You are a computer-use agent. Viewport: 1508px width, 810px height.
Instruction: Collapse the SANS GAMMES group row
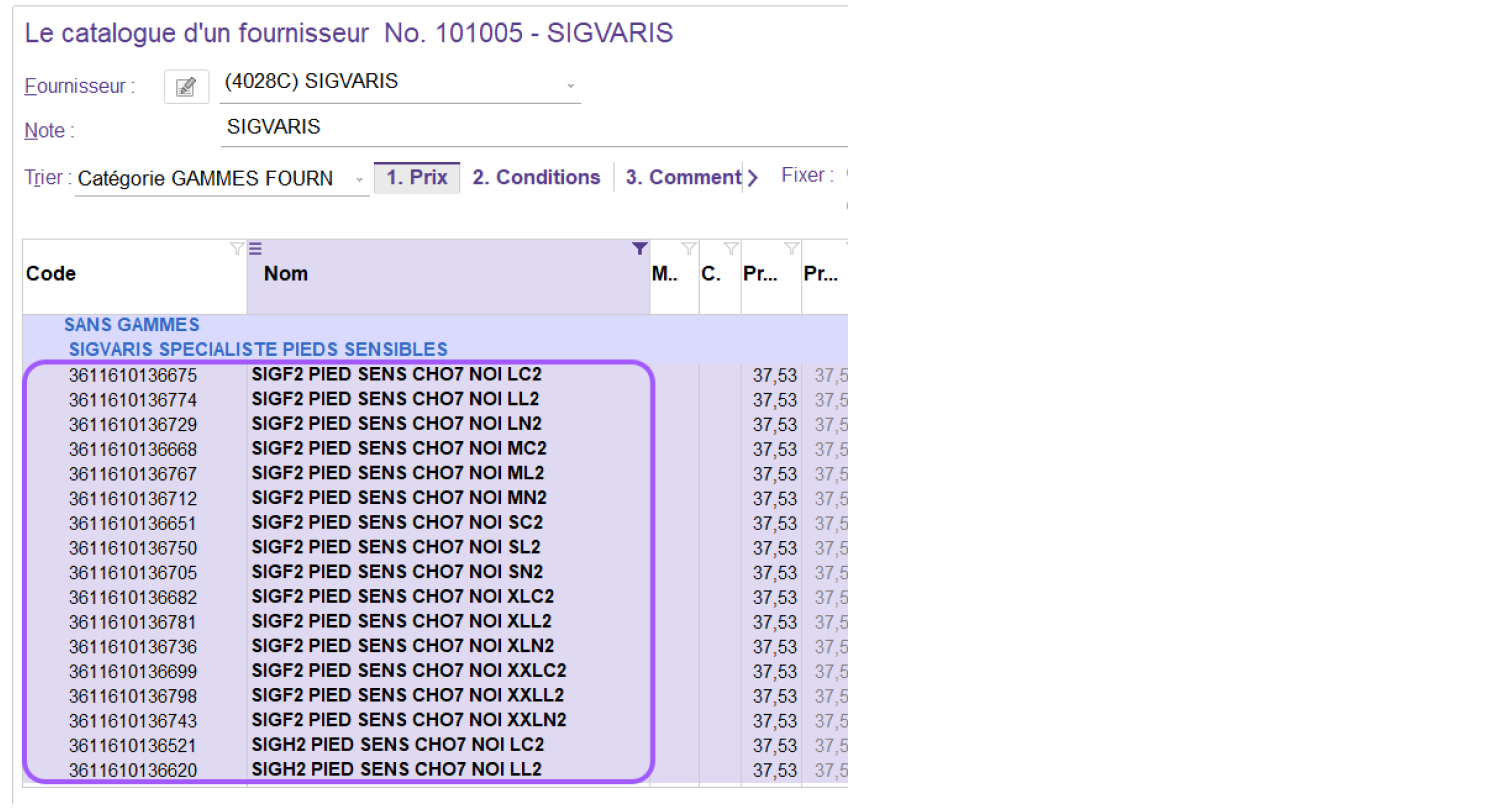pyautogui.click(x=131, y=325)
